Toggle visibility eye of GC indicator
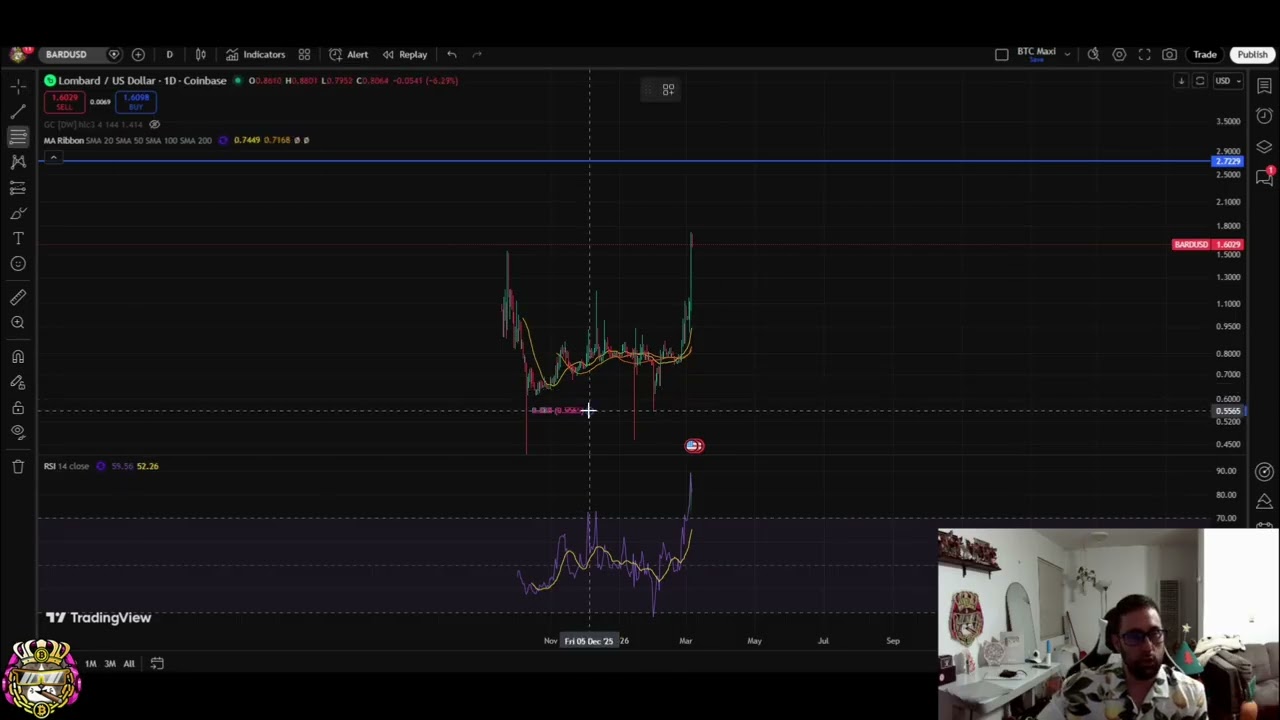Viewport: 1280px width, 720px height. click(x=154, y=125)
